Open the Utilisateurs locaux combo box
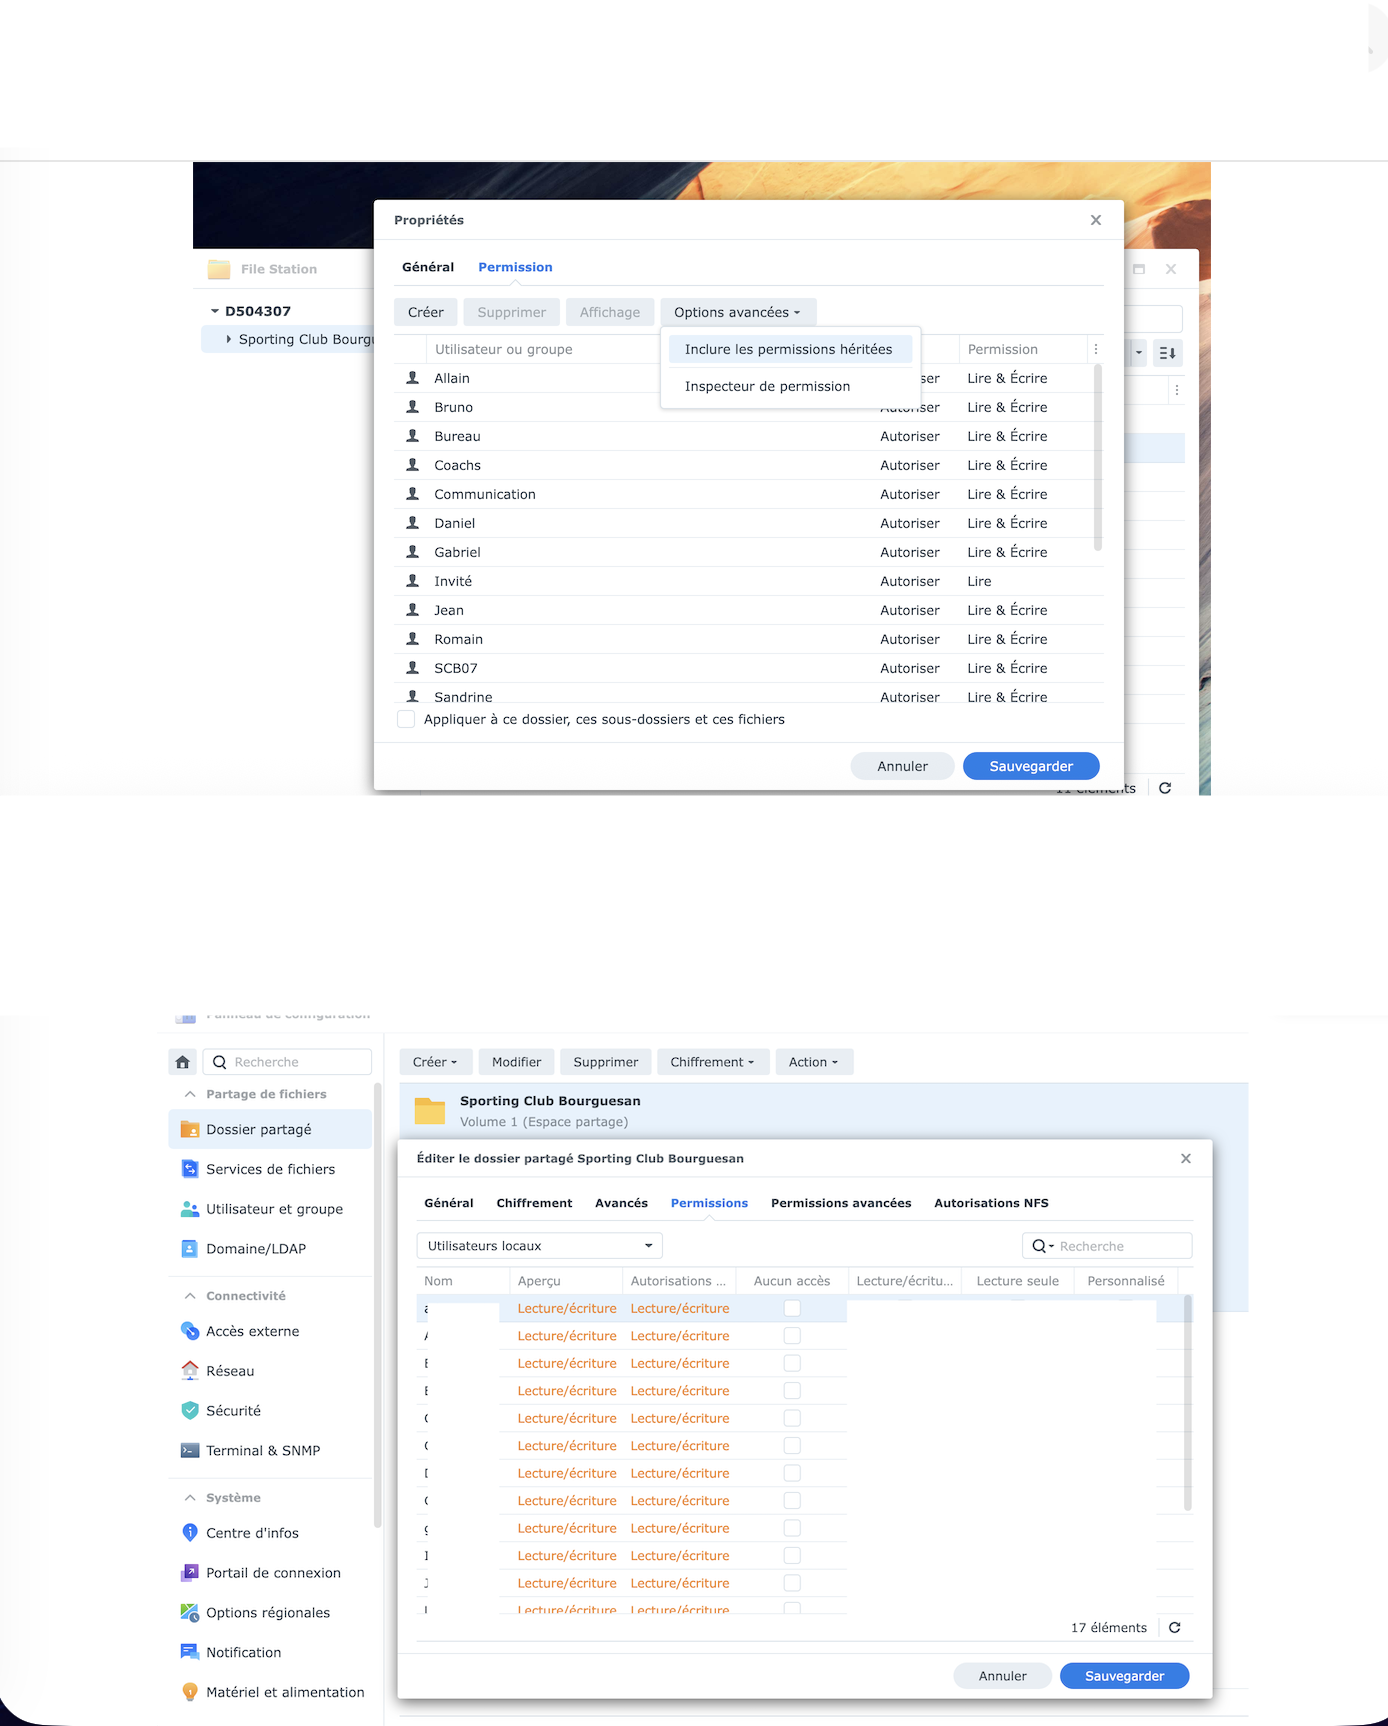The width and height of the screenshot is (1388, 1726). 540,1246
